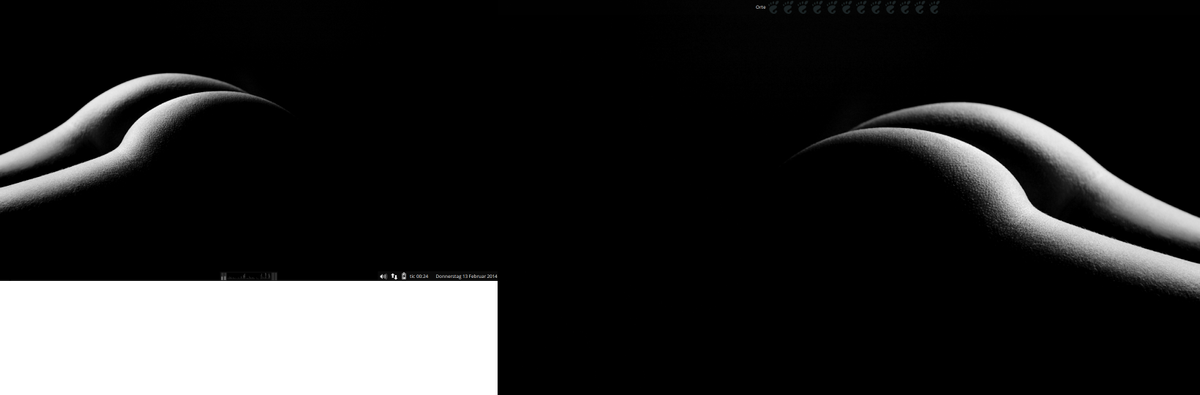
Task: Click the battery status icon
Action: click(x=404, y=276)
